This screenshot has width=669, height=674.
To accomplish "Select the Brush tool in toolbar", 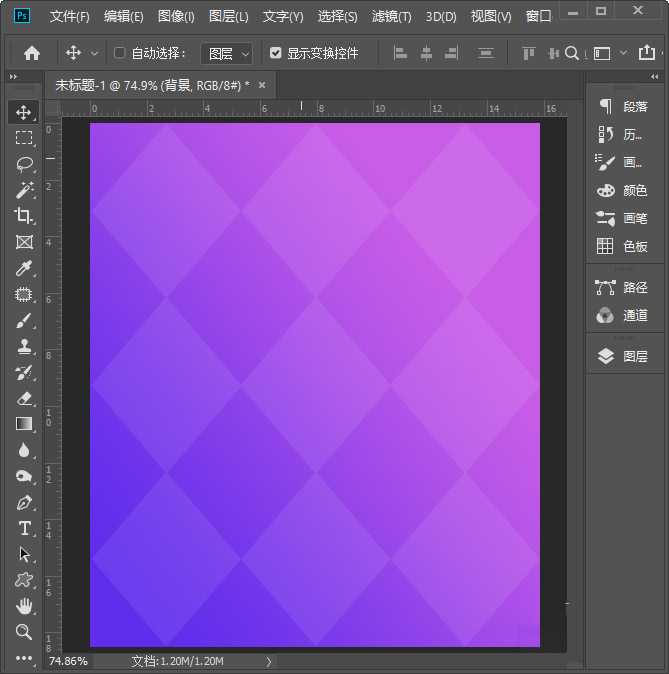I will tap(24, 320).
